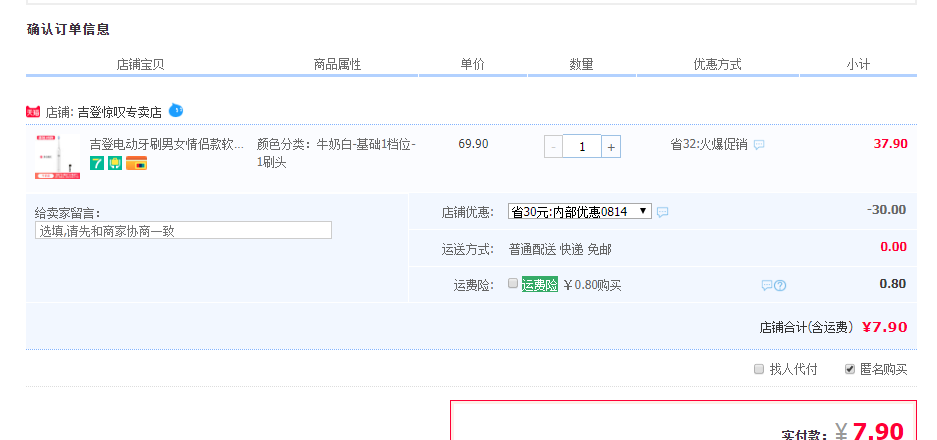Click the 小计 column header

coord(858,65)
